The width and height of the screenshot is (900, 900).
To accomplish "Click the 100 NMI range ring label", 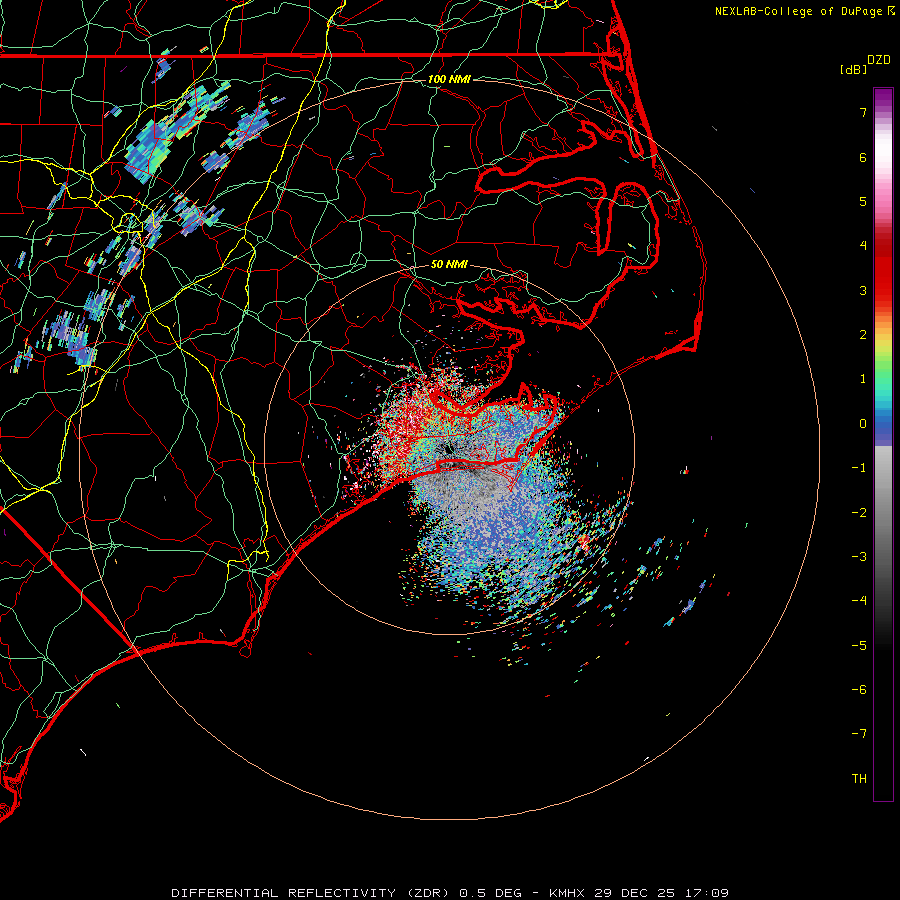I will pos(449,79).
